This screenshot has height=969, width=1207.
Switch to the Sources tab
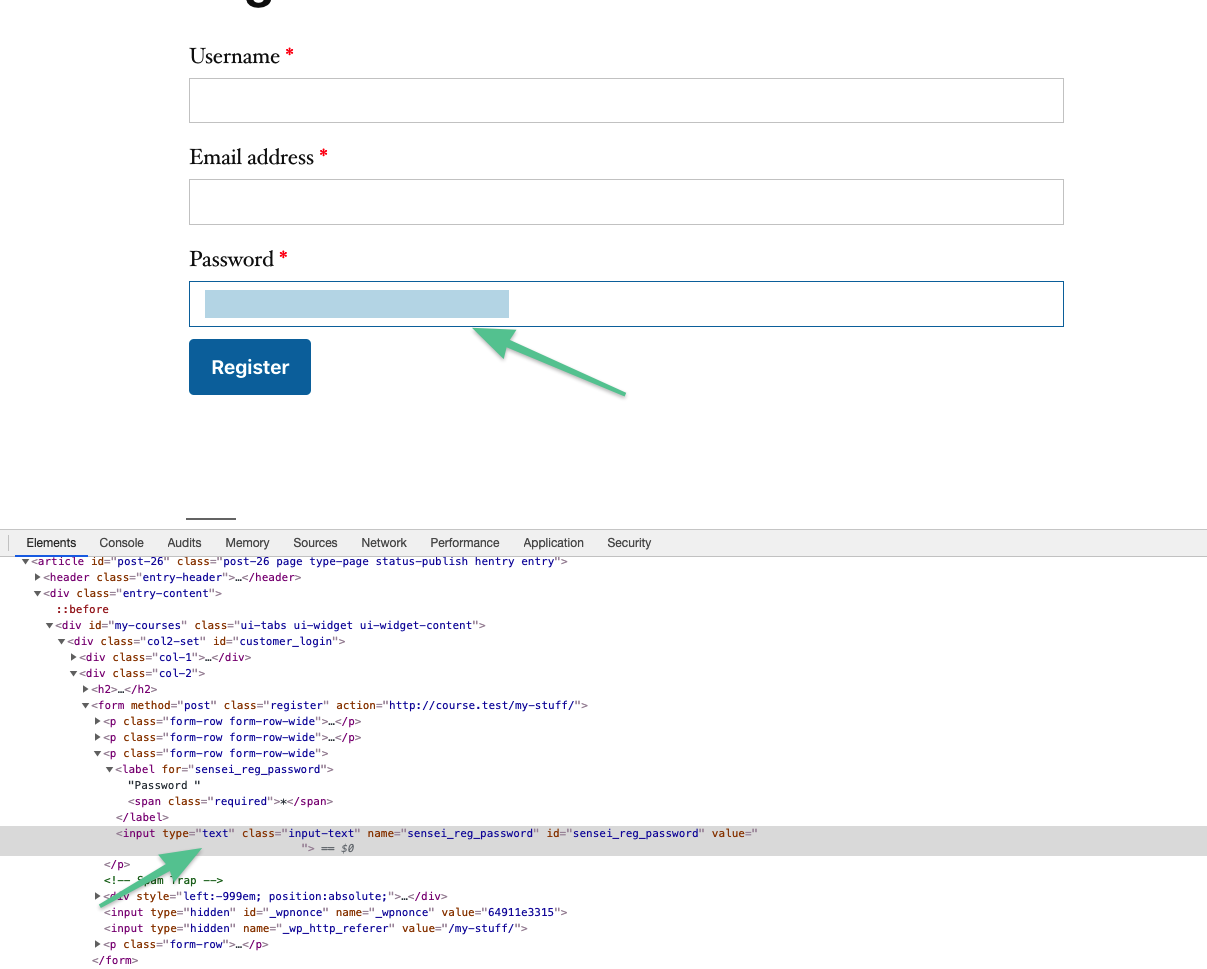click(315, 543)
